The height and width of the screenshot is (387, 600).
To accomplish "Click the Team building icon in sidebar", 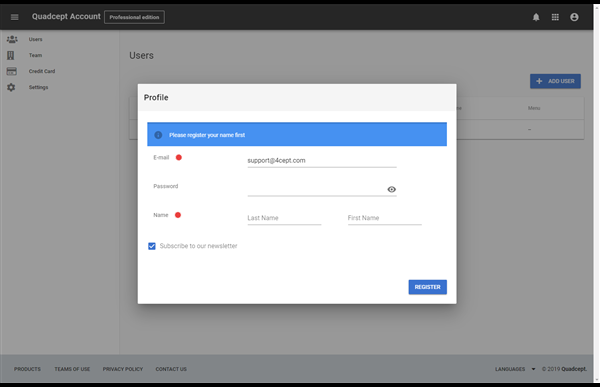I will pyautogui.click(x=11, y=55).
